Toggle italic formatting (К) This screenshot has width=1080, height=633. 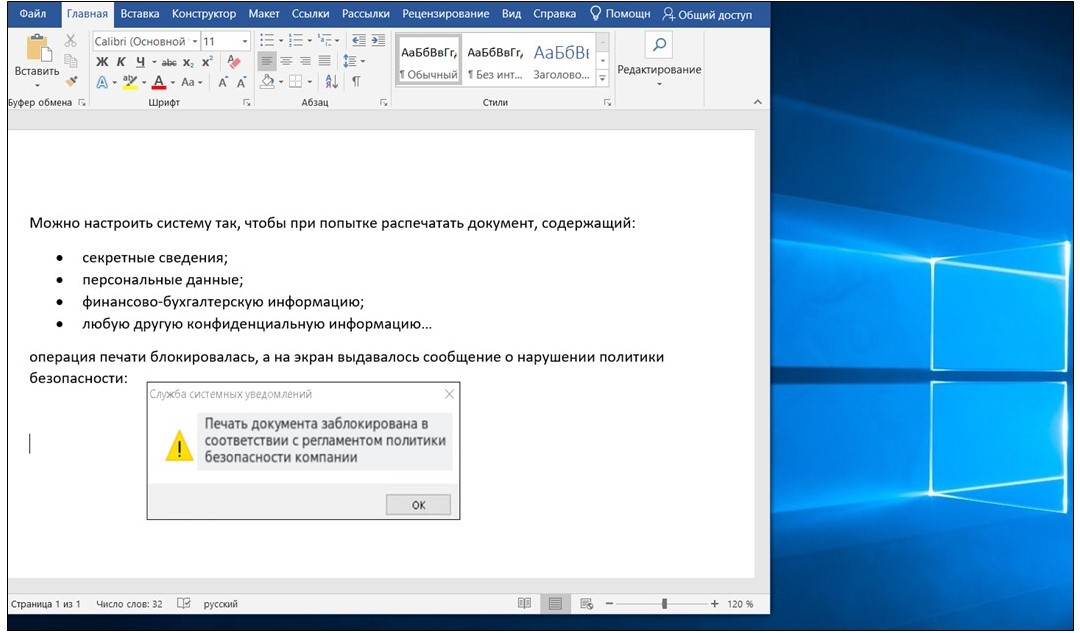click(121, 62)
